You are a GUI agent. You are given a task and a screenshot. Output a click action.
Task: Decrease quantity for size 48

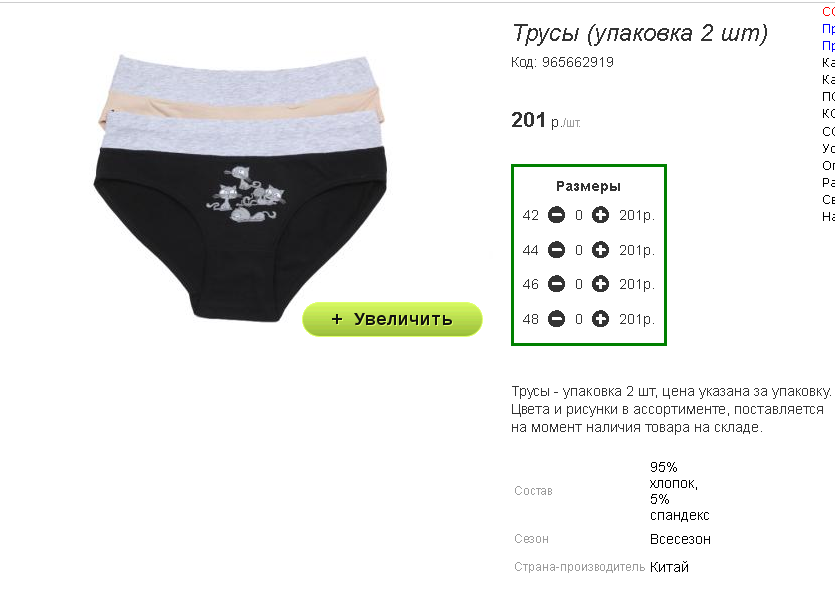556,319
